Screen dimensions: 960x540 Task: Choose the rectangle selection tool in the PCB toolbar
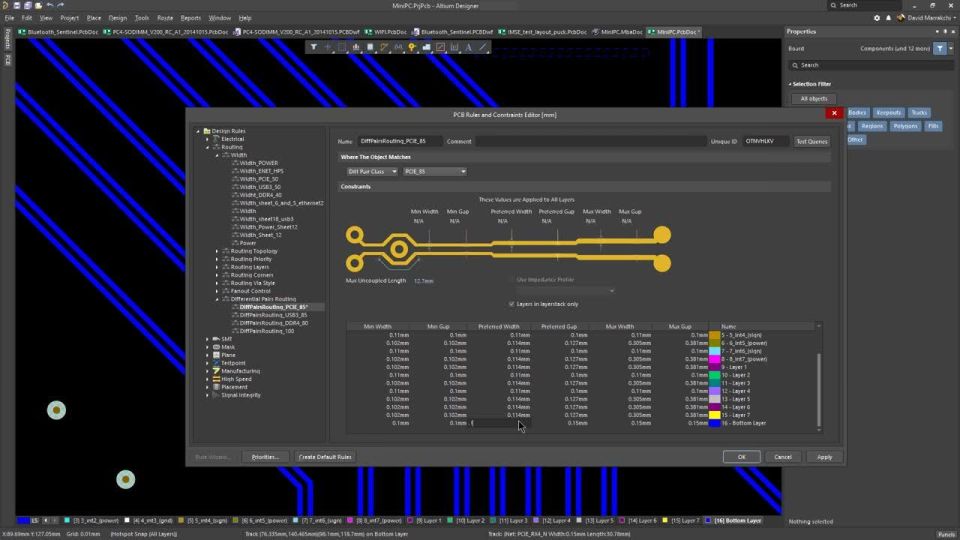342,47
